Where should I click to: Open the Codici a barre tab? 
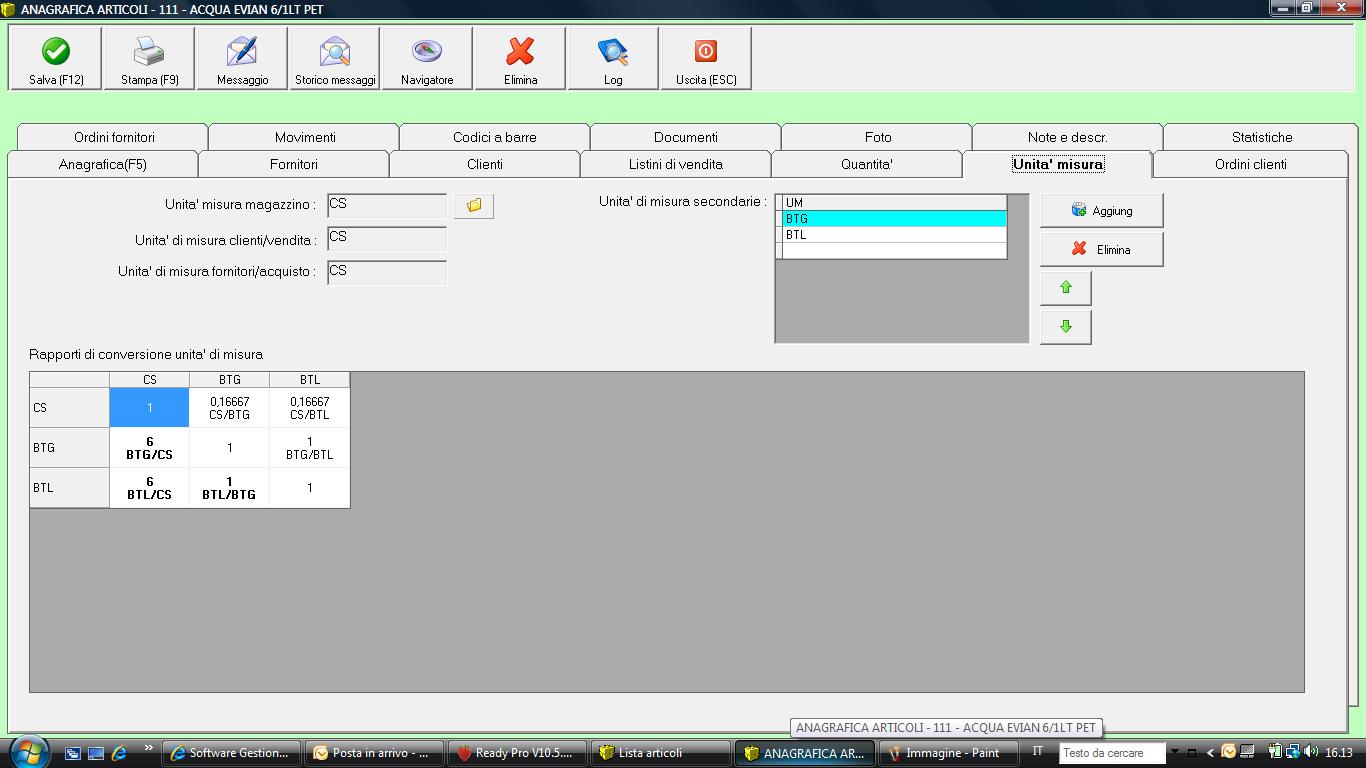click(x=494, y=137)
